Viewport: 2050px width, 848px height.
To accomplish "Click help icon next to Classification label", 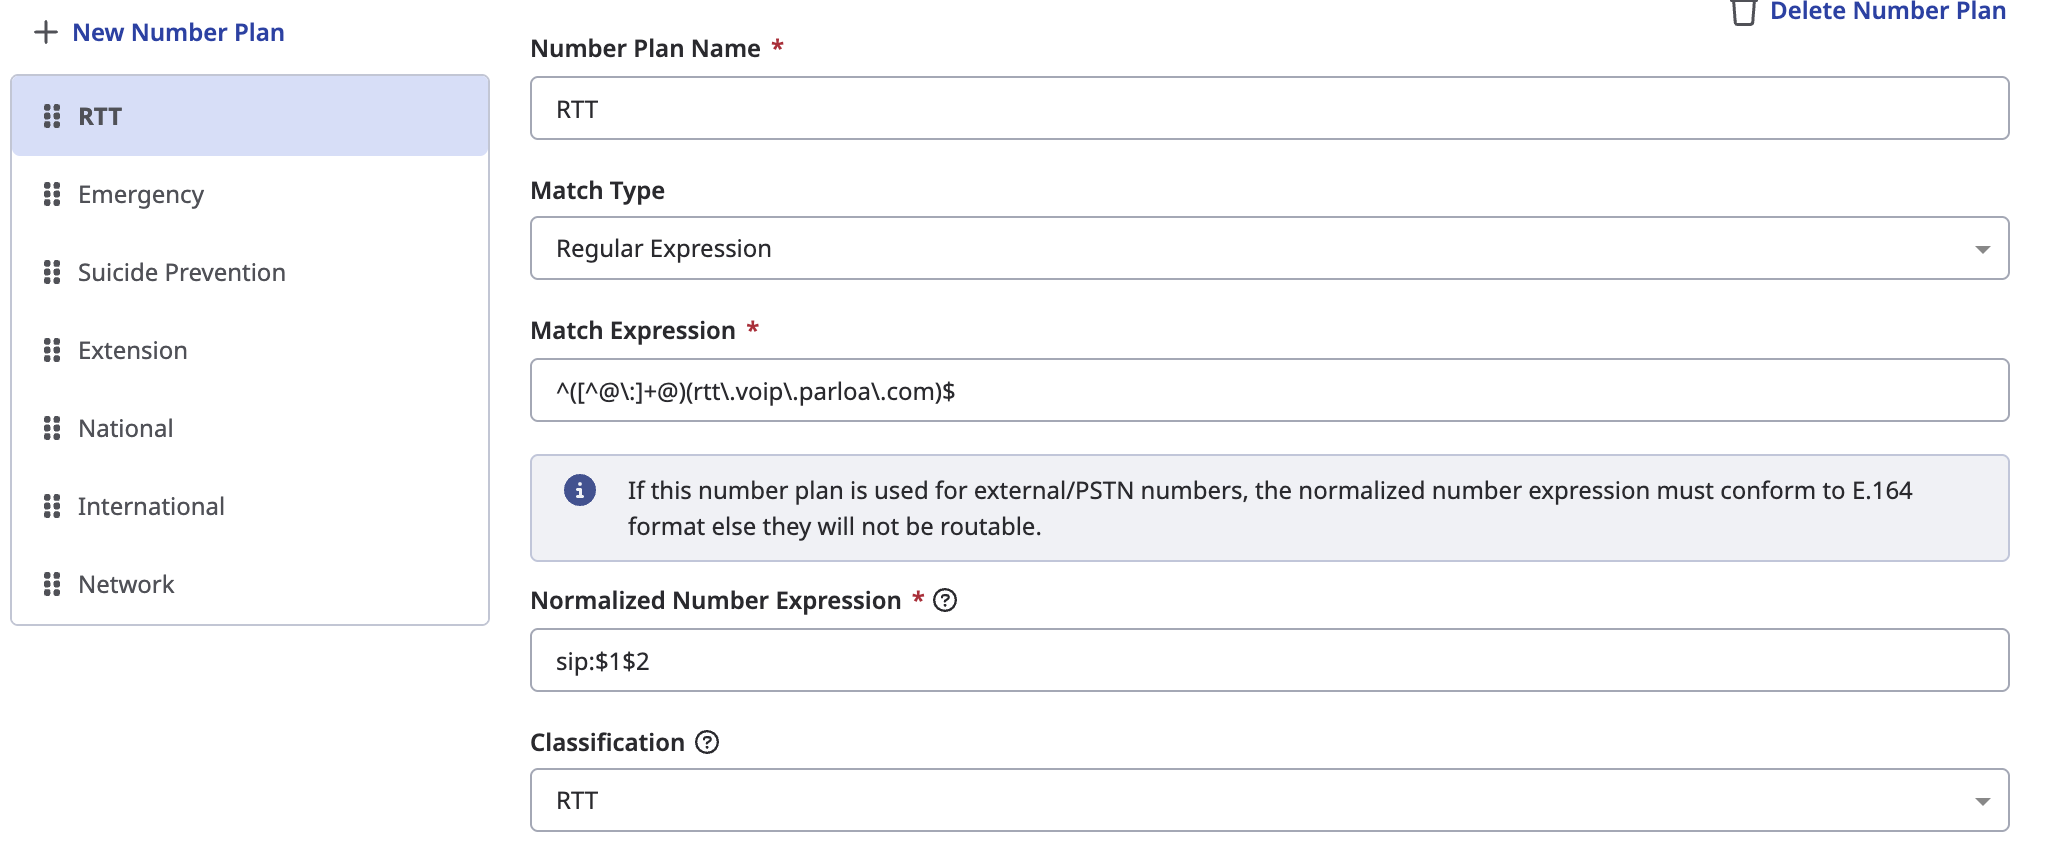I will coord(707,742).
